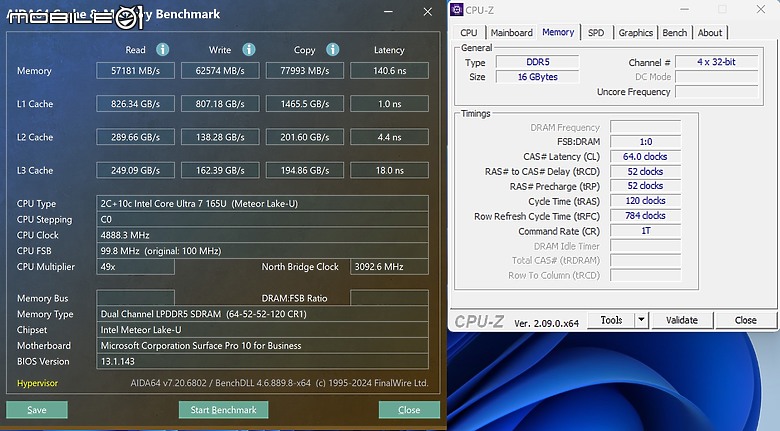Viewport: 780px width, 431px height.
Task: Click the empty Memory Bus field
Action: 135,298
